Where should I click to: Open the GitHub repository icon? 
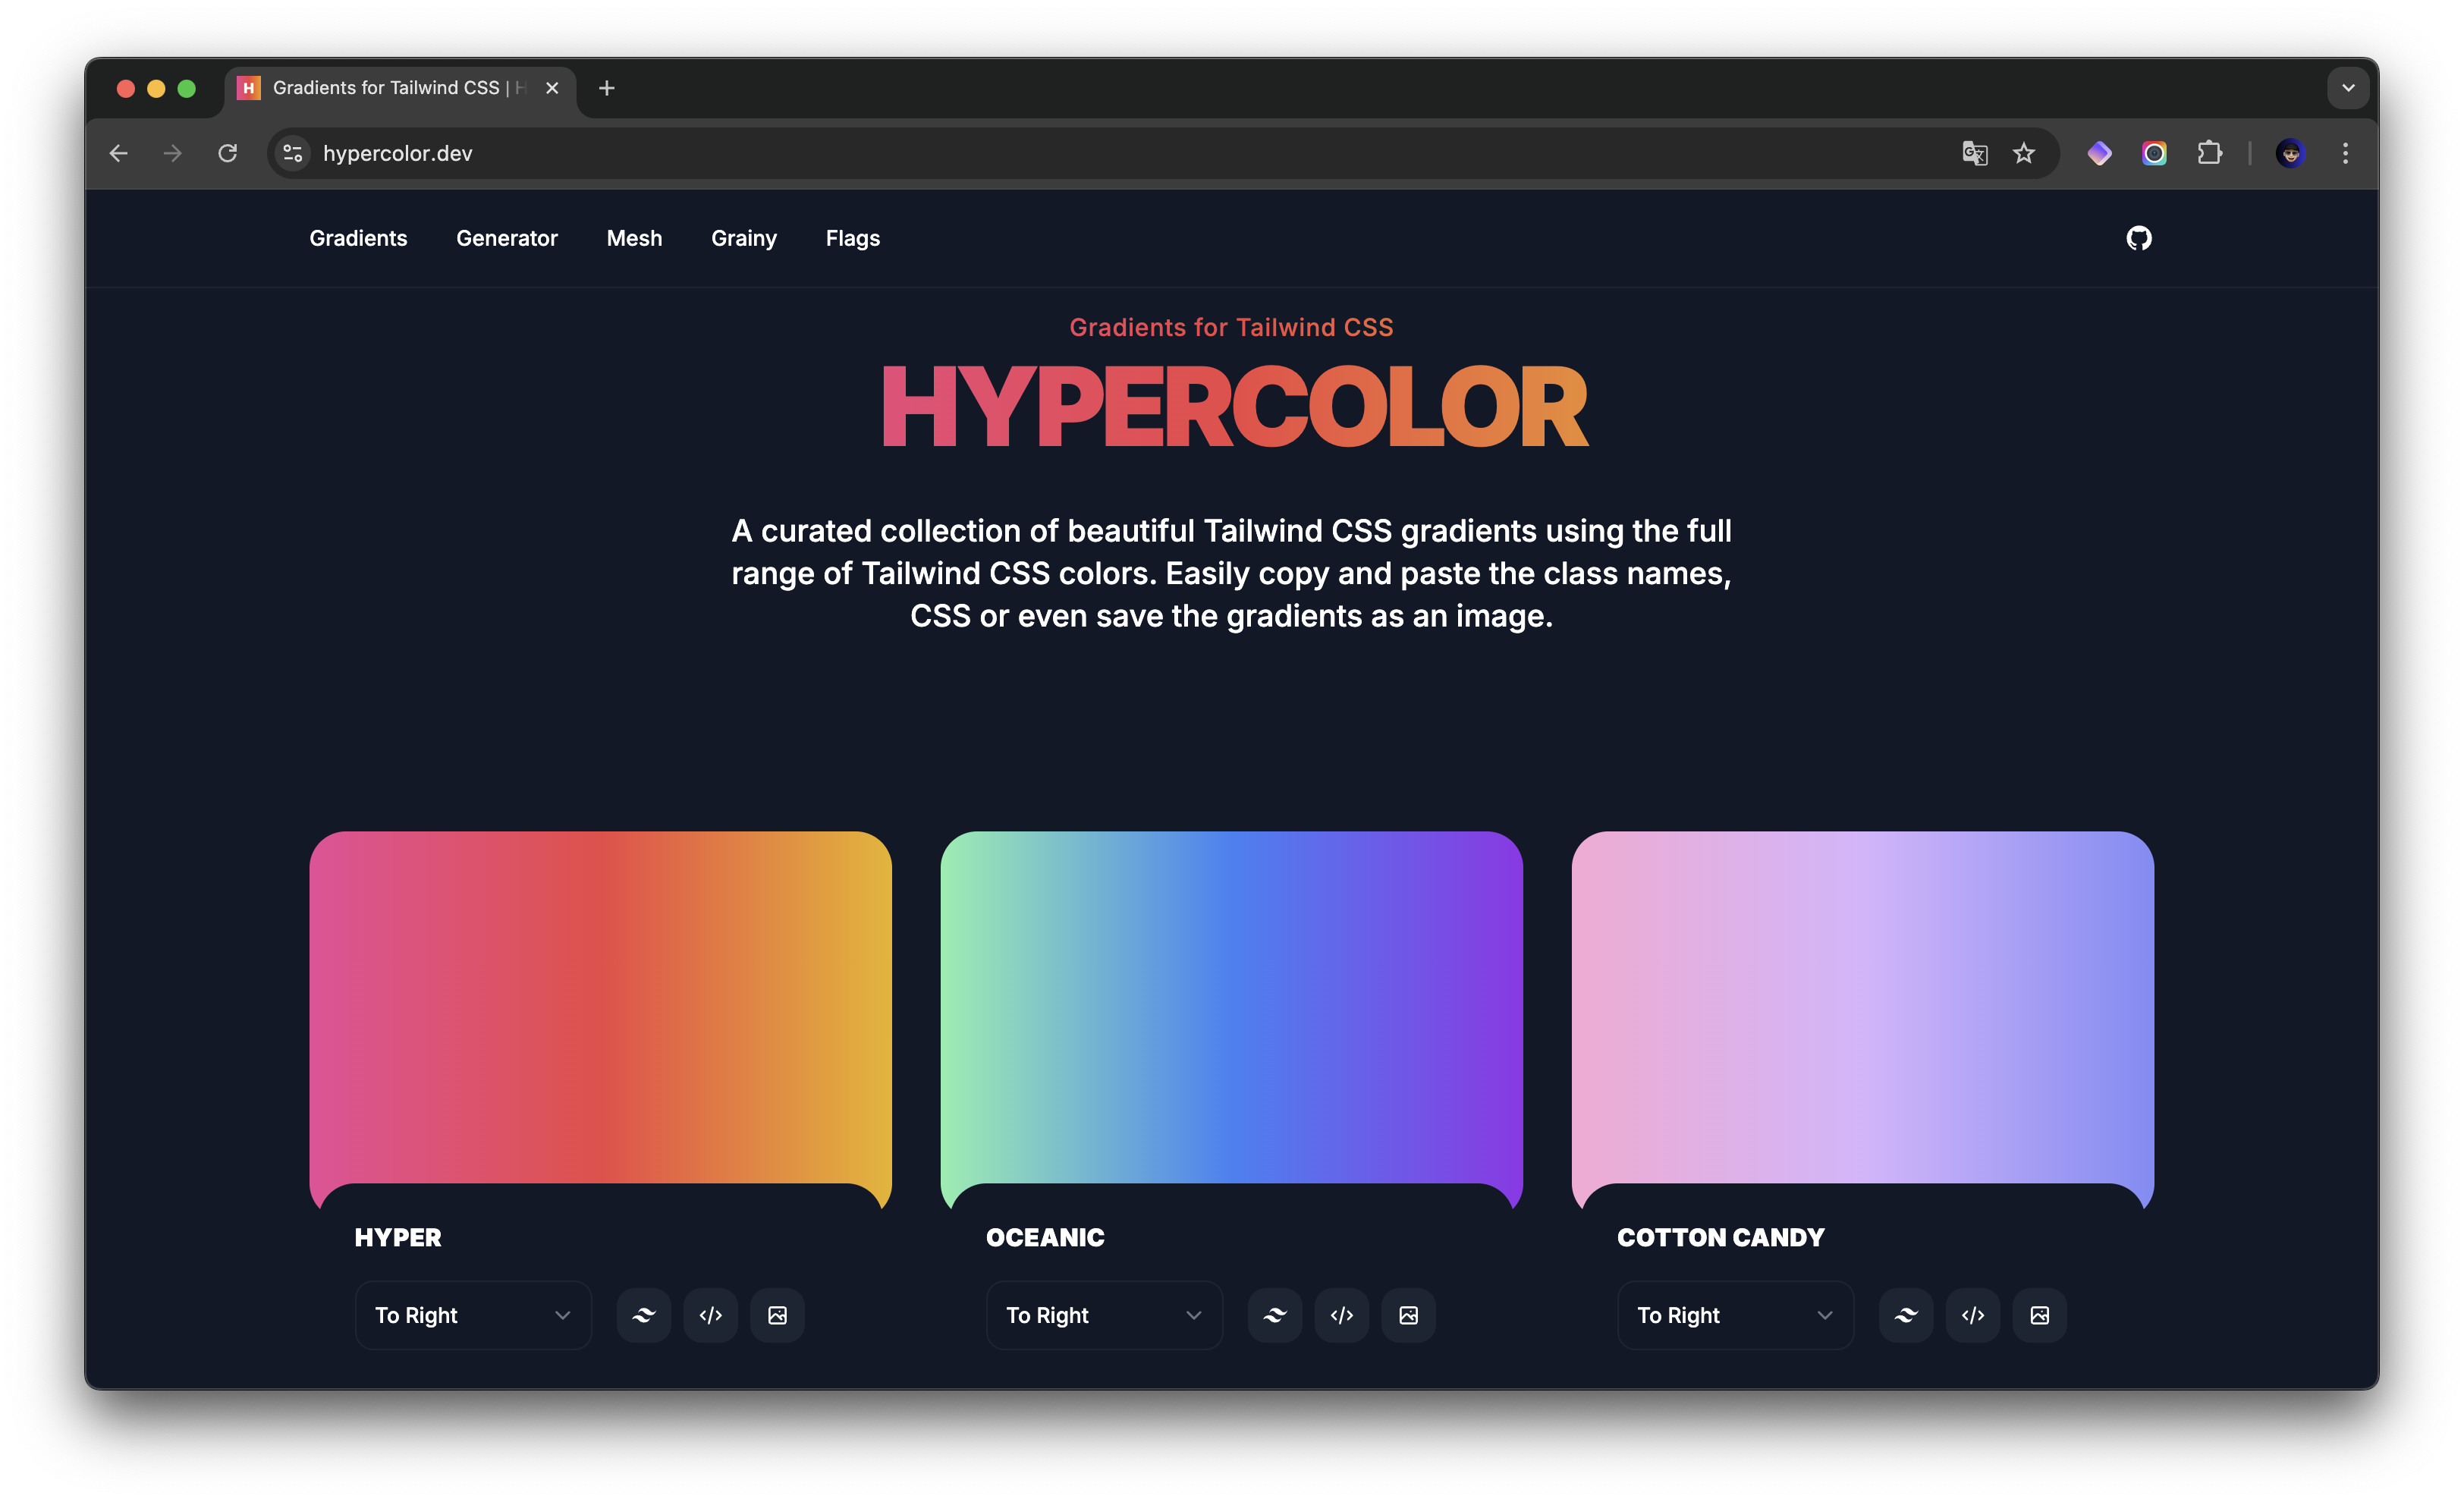pos(2138,238)
